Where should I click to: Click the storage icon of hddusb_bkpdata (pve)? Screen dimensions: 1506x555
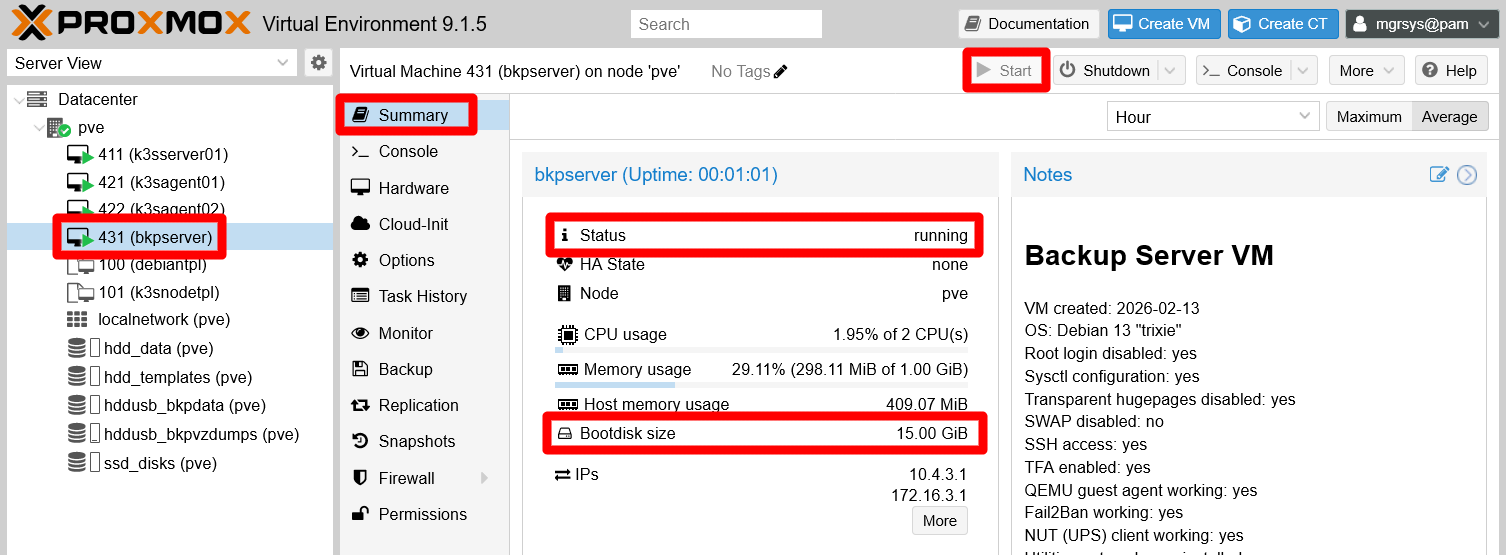77,405
